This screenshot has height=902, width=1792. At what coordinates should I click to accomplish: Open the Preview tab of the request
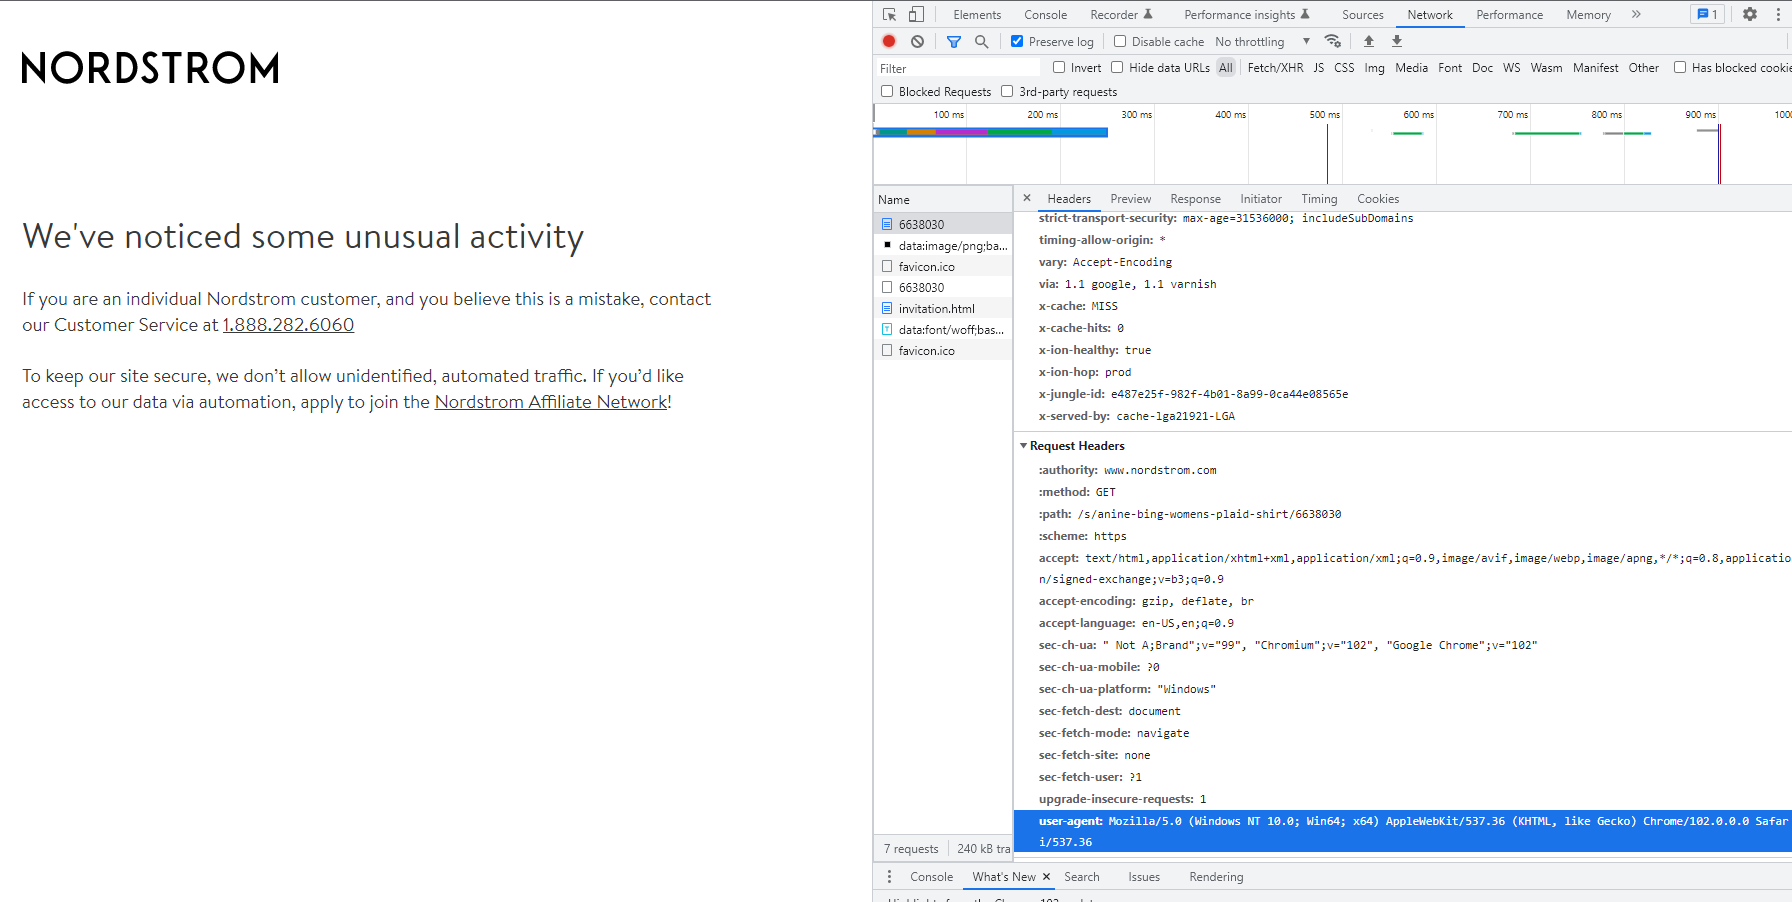1130,198
